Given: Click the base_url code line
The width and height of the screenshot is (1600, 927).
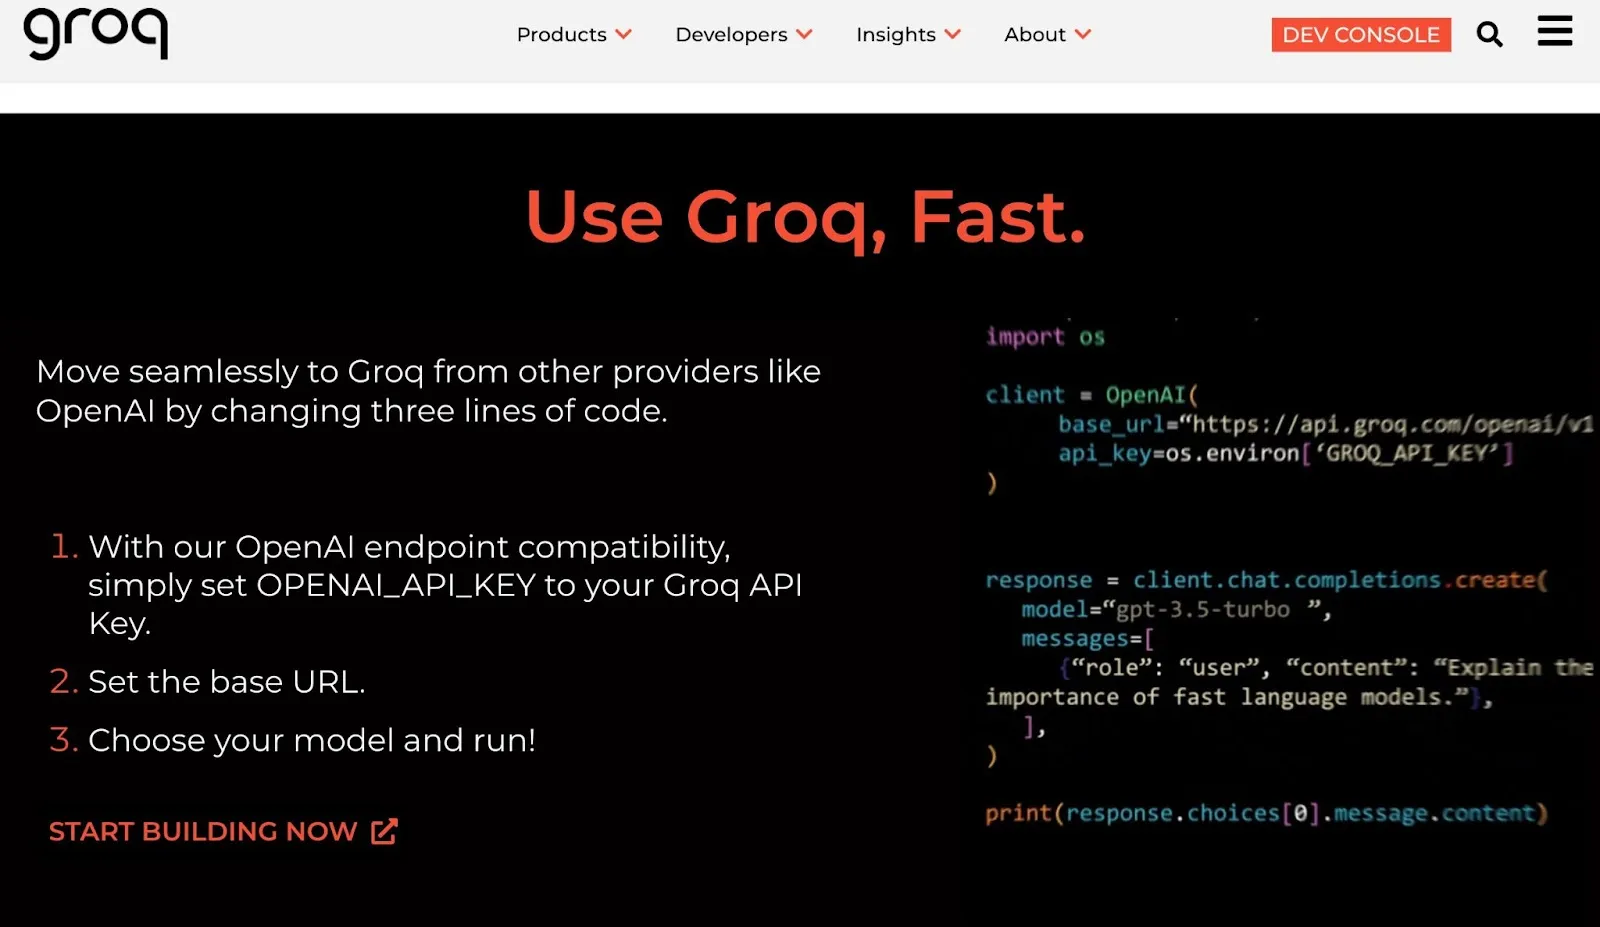Looking at the screenshot, I should pos(1326,424).
